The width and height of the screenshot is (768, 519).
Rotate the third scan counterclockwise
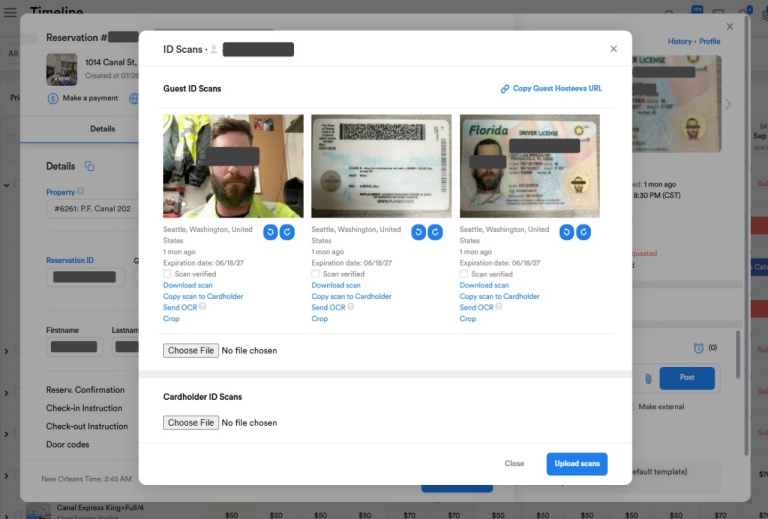(566, 232)
